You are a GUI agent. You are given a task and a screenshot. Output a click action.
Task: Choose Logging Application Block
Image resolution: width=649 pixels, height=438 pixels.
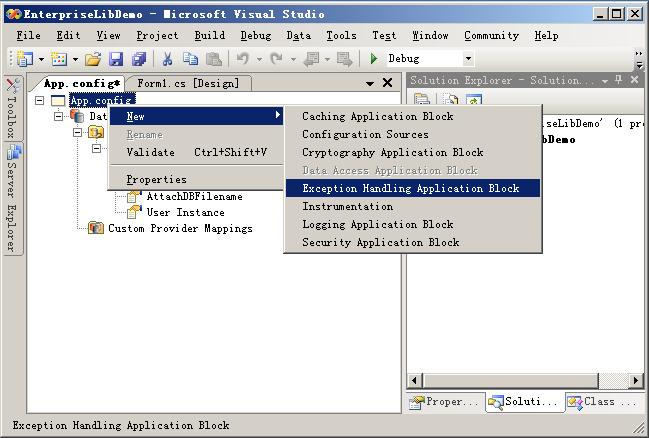click(413, 224)
